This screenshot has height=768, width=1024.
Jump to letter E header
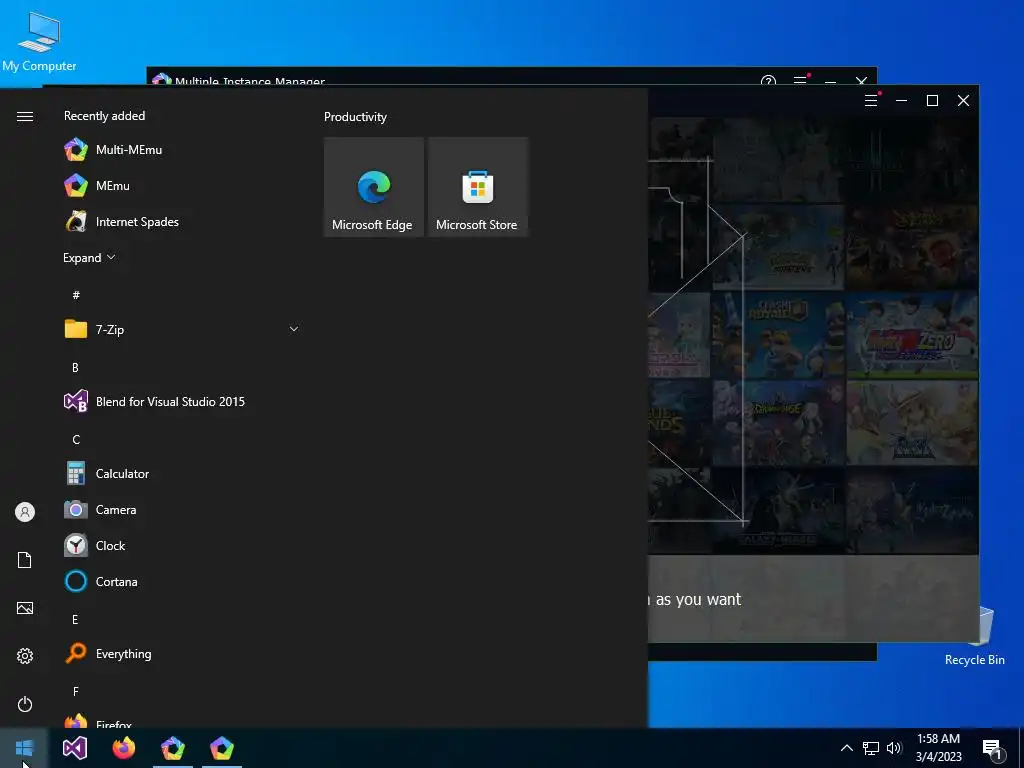point(75,620)
